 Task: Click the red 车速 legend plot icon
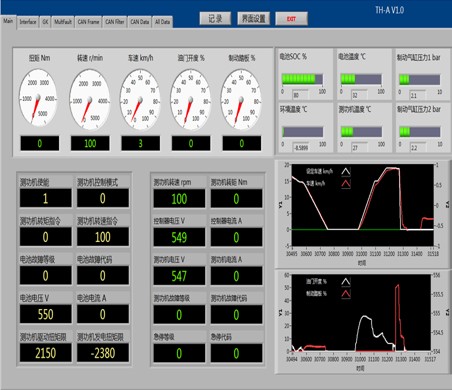[x=346, y=183]
